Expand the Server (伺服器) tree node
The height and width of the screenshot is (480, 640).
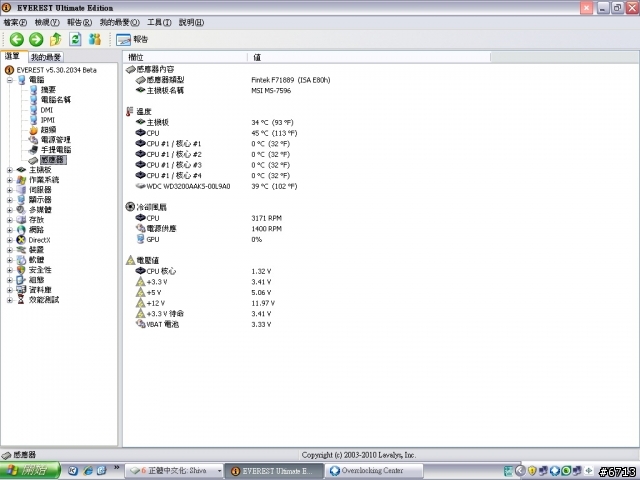point(10,190)
